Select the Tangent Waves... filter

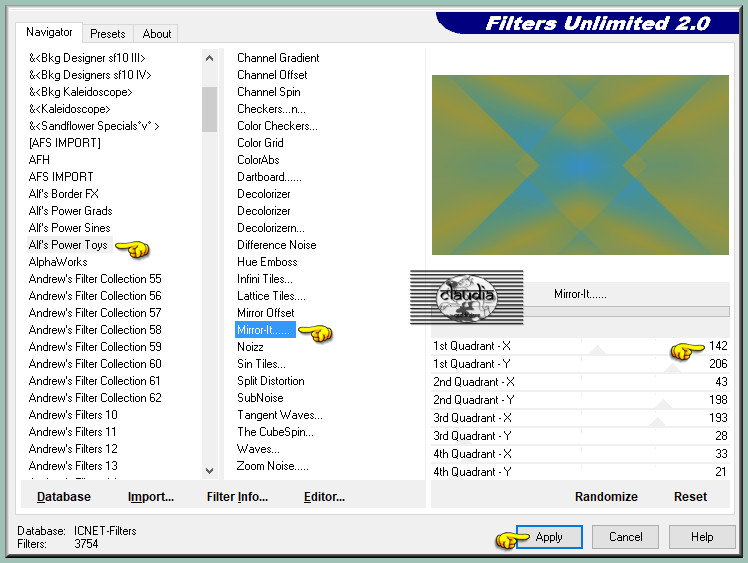click(280, 415)
